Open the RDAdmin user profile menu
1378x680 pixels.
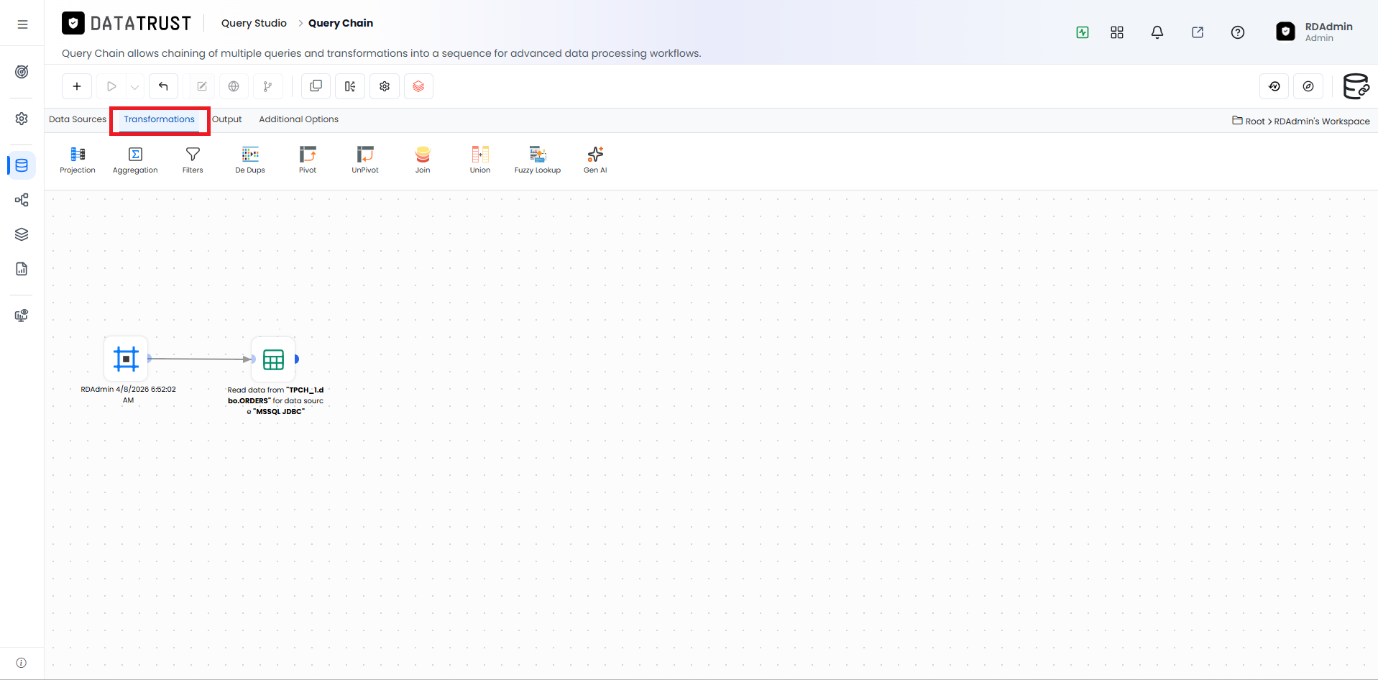1314,32
